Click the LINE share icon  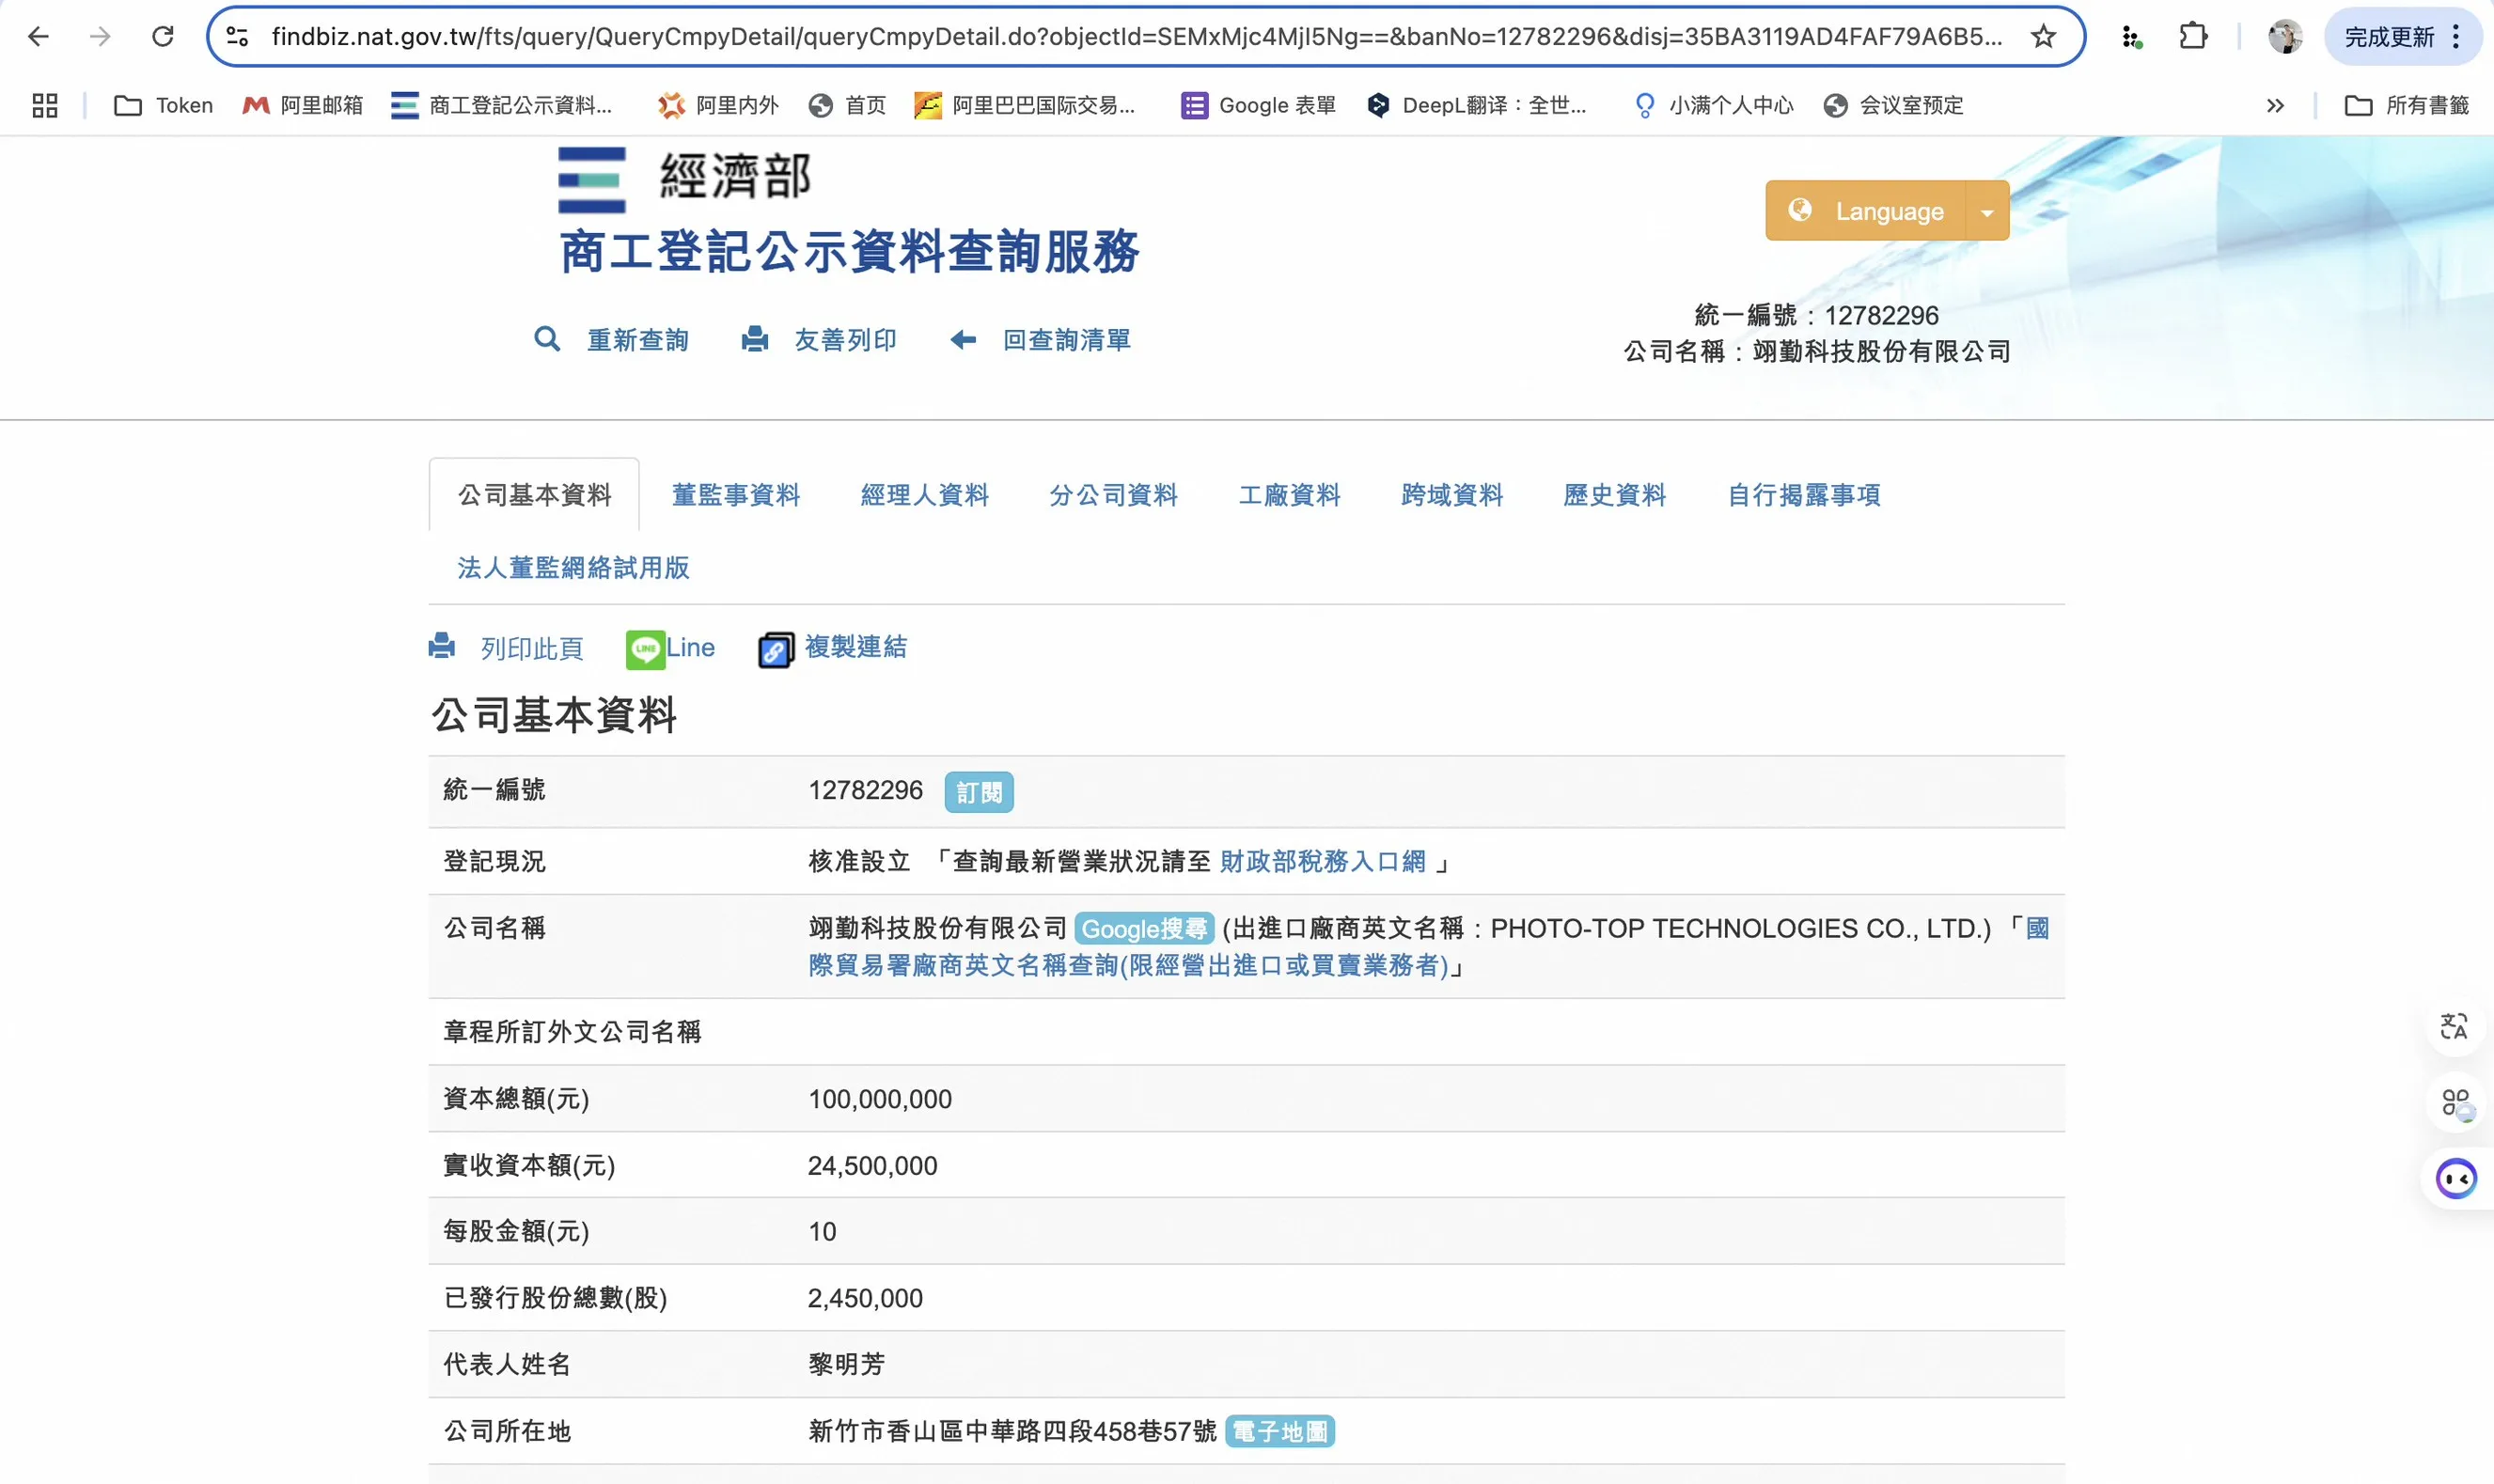(x=645, y=649)
